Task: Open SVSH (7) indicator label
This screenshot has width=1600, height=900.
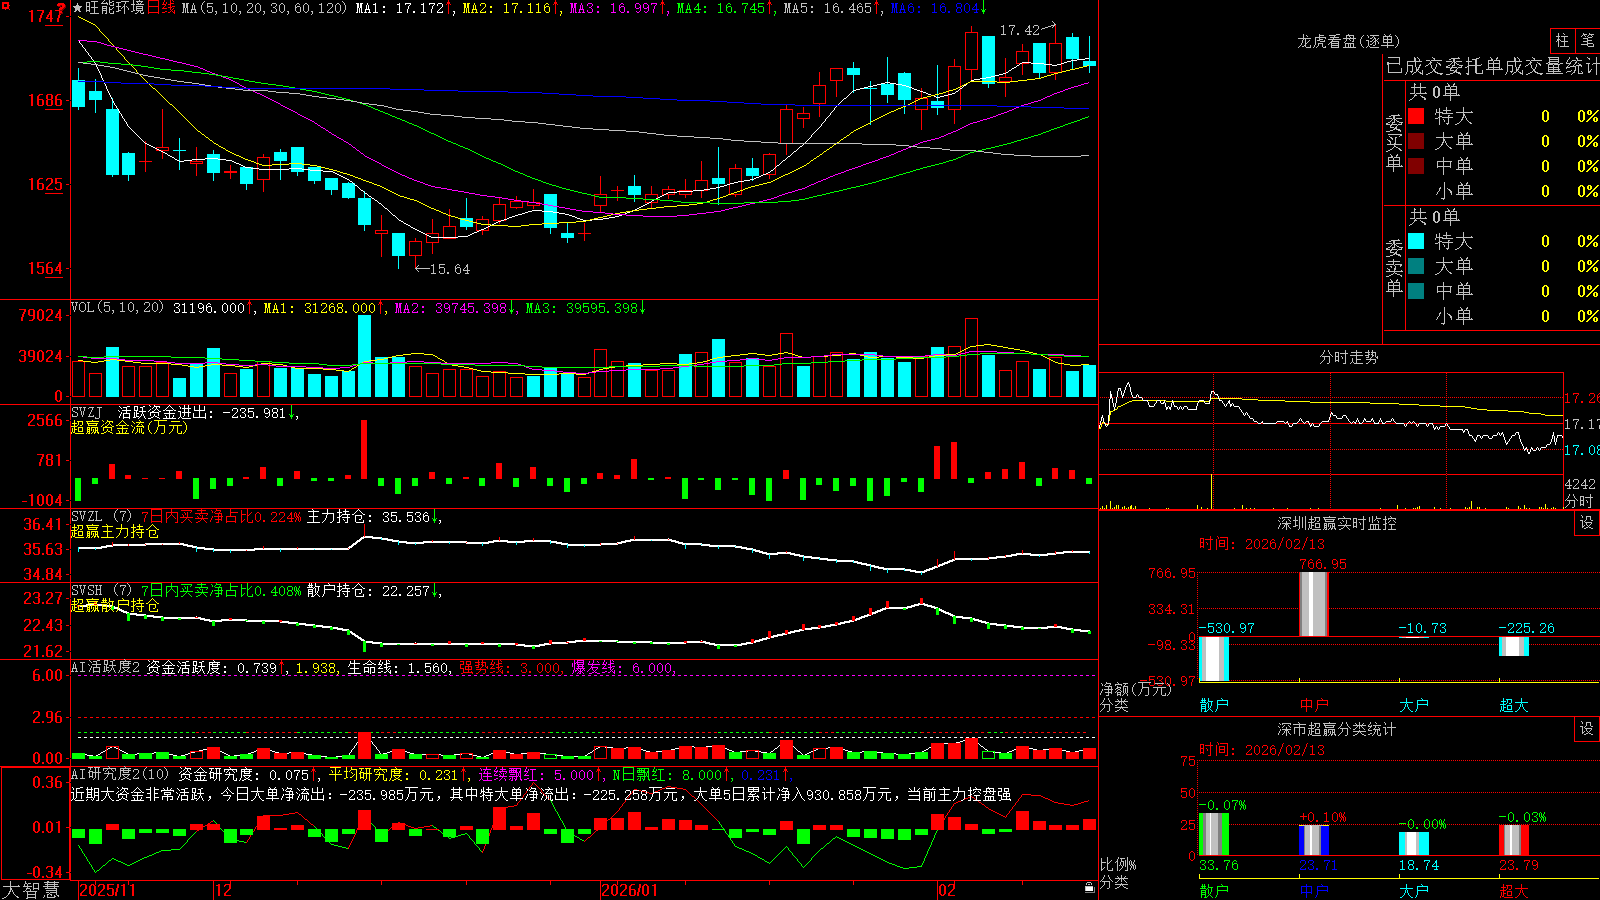Action: (x=101, y=591)
